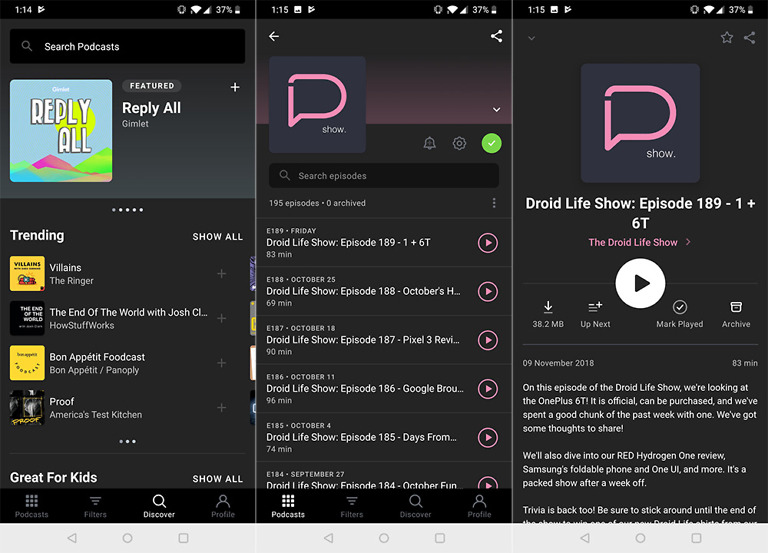
Task: Open three-dot menu beside 195 episodes count
Action: pos(494,203)
